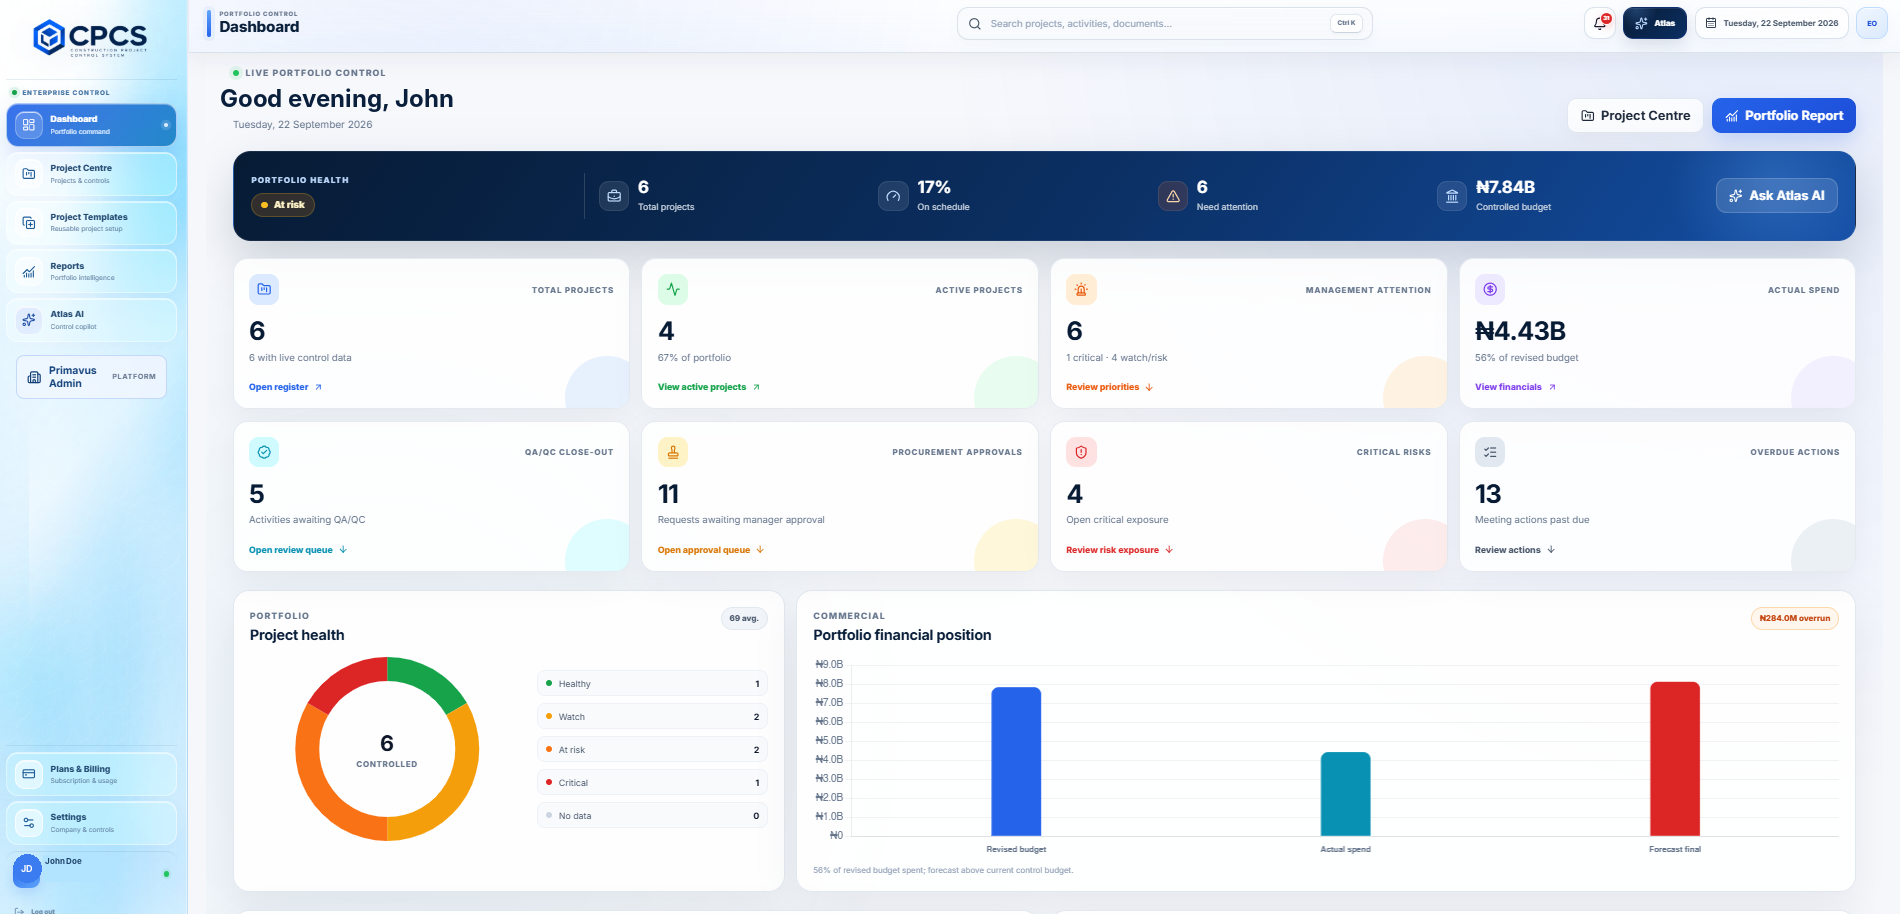Open the Dashboard sidebar item

(91, 125)
